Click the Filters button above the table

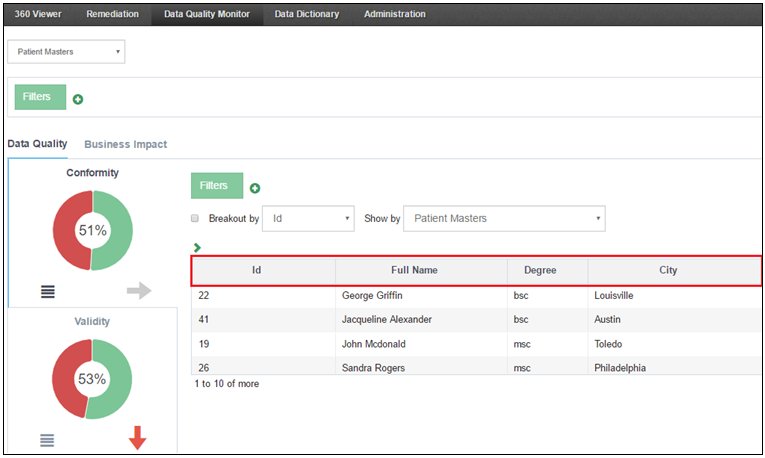pyautogui.click(x=214, y=186)
